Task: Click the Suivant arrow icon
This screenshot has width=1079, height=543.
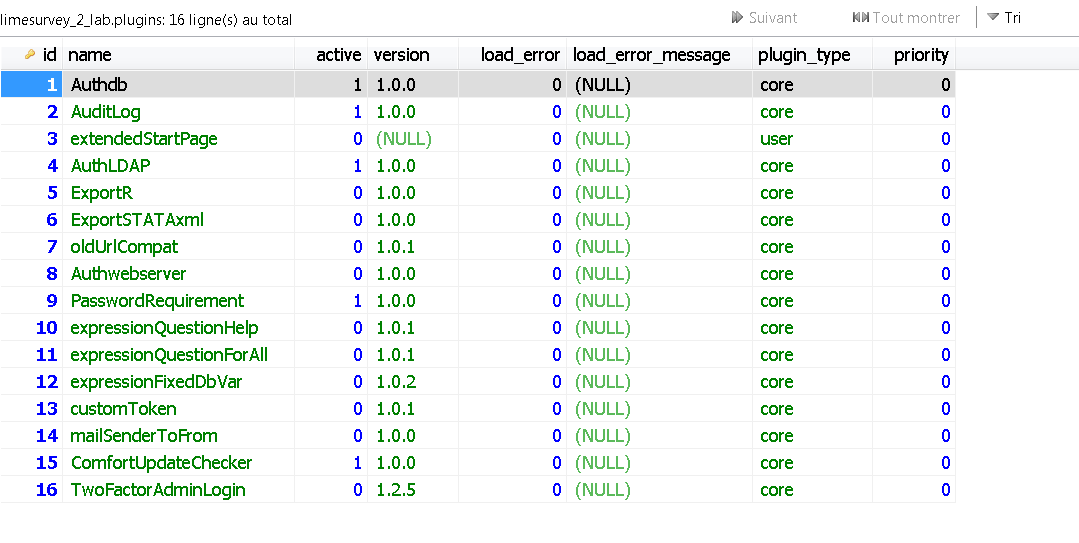Action: 738,18
